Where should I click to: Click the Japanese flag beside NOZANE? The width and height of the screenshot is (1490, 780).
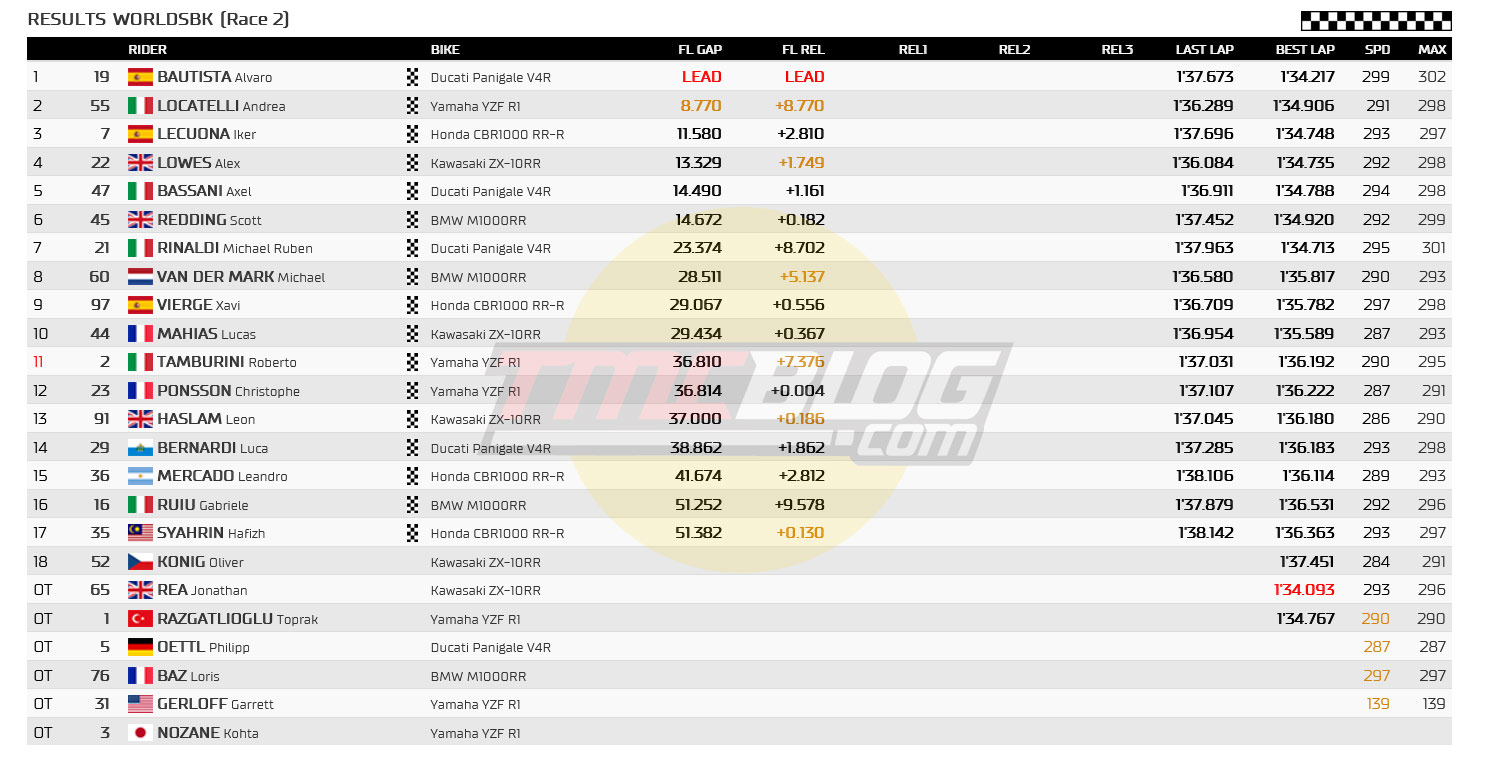coord(140,733)
